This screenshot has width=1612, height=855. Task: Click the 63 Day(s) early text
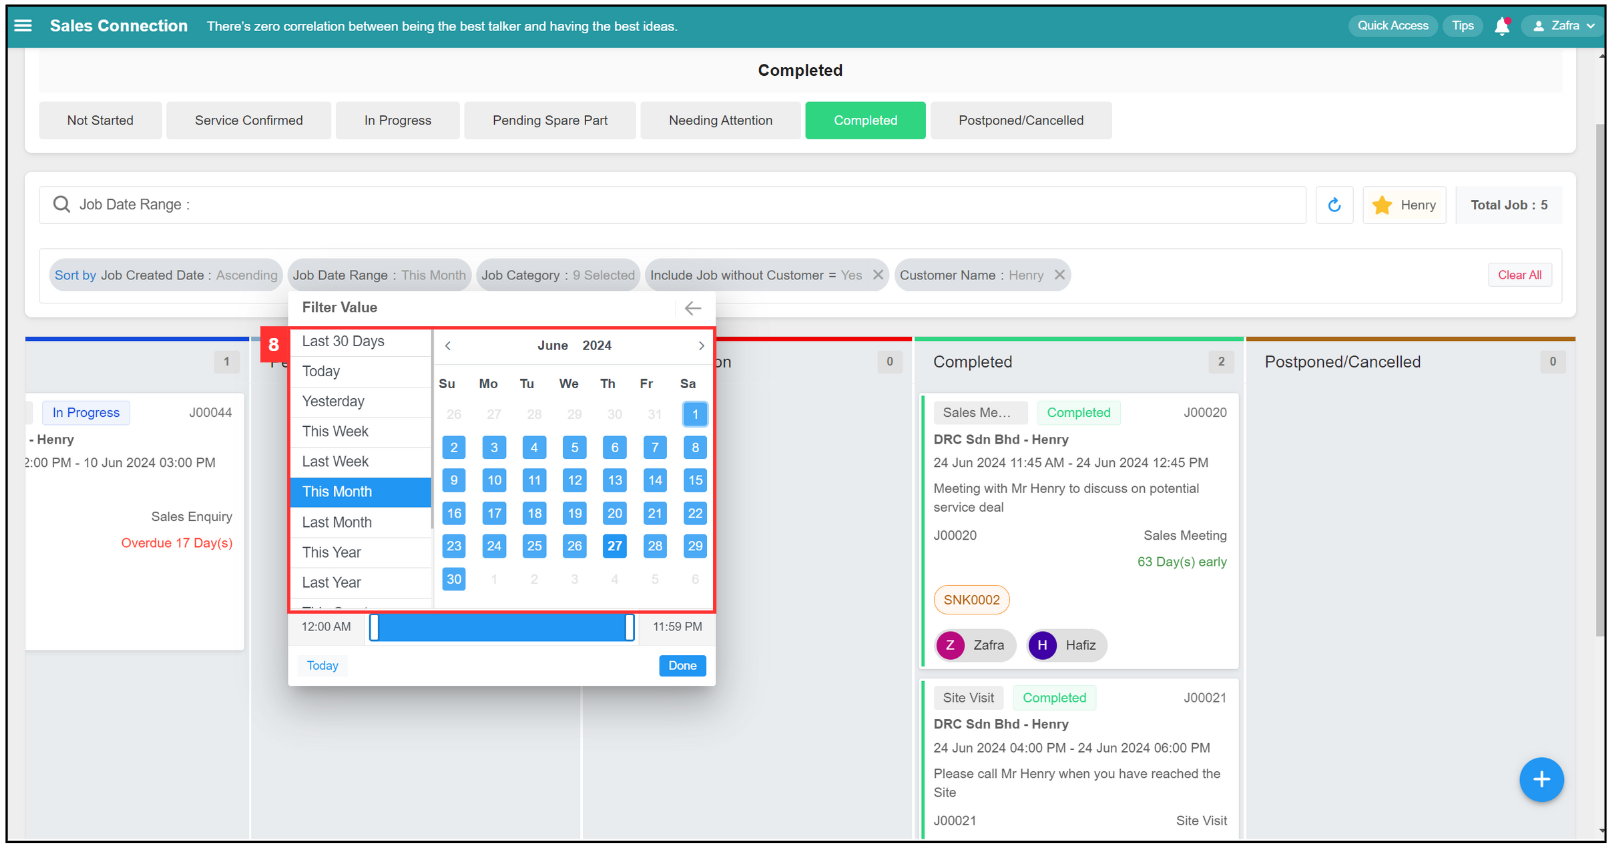click(1182, 562)
